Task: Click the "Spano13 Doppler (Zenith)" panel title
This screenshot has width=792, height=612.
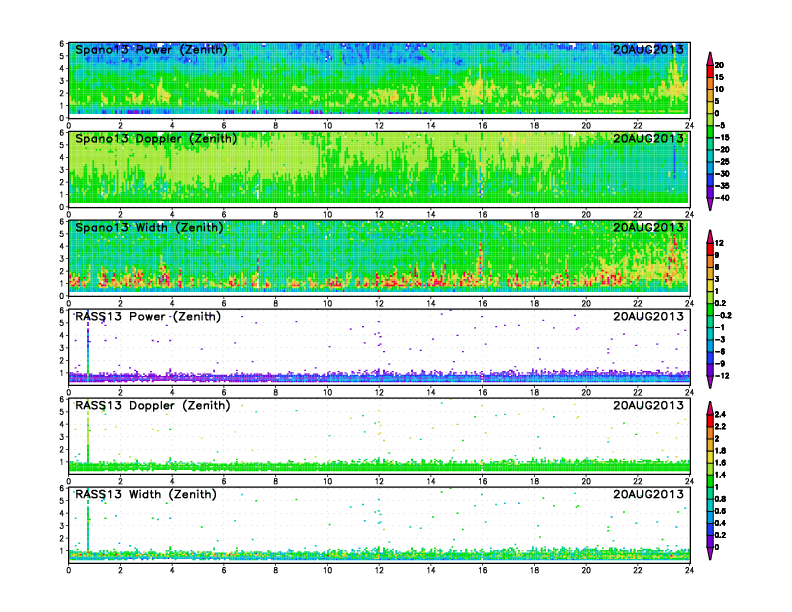Action: pyautogui.click(x=156, y=138)
